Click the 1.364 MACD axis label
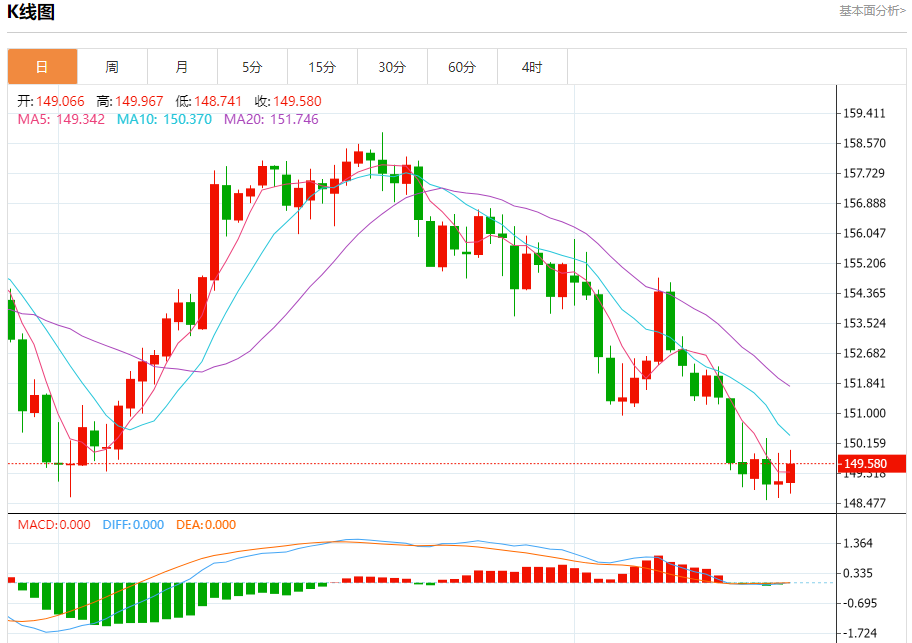Screen dimensions: 912x643 [x=858, y=544]
